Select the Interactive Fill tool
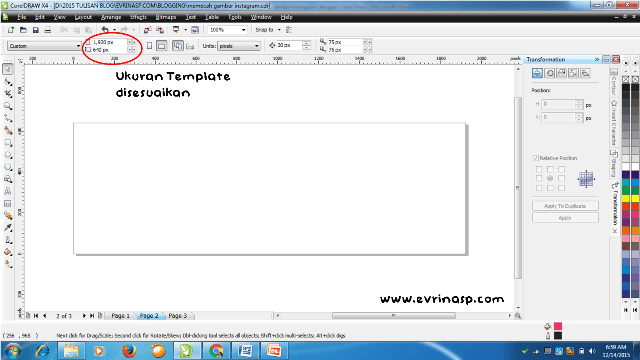Screen dimensions: 640x360 coord(8,264)
